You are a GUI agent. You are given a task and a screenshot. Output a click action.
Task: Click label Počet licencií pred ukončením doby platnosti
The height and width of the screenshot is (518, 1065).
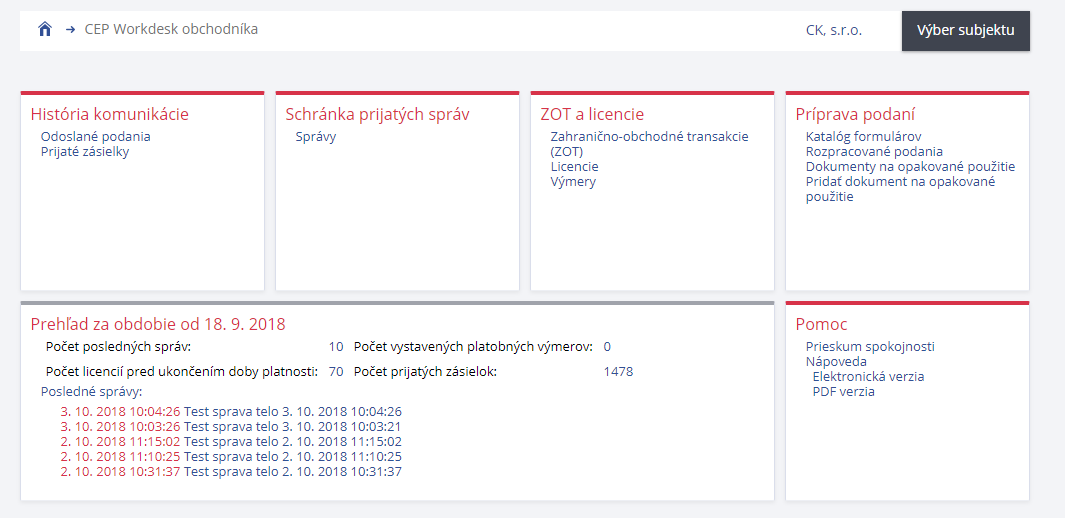[x=181, y=371]
